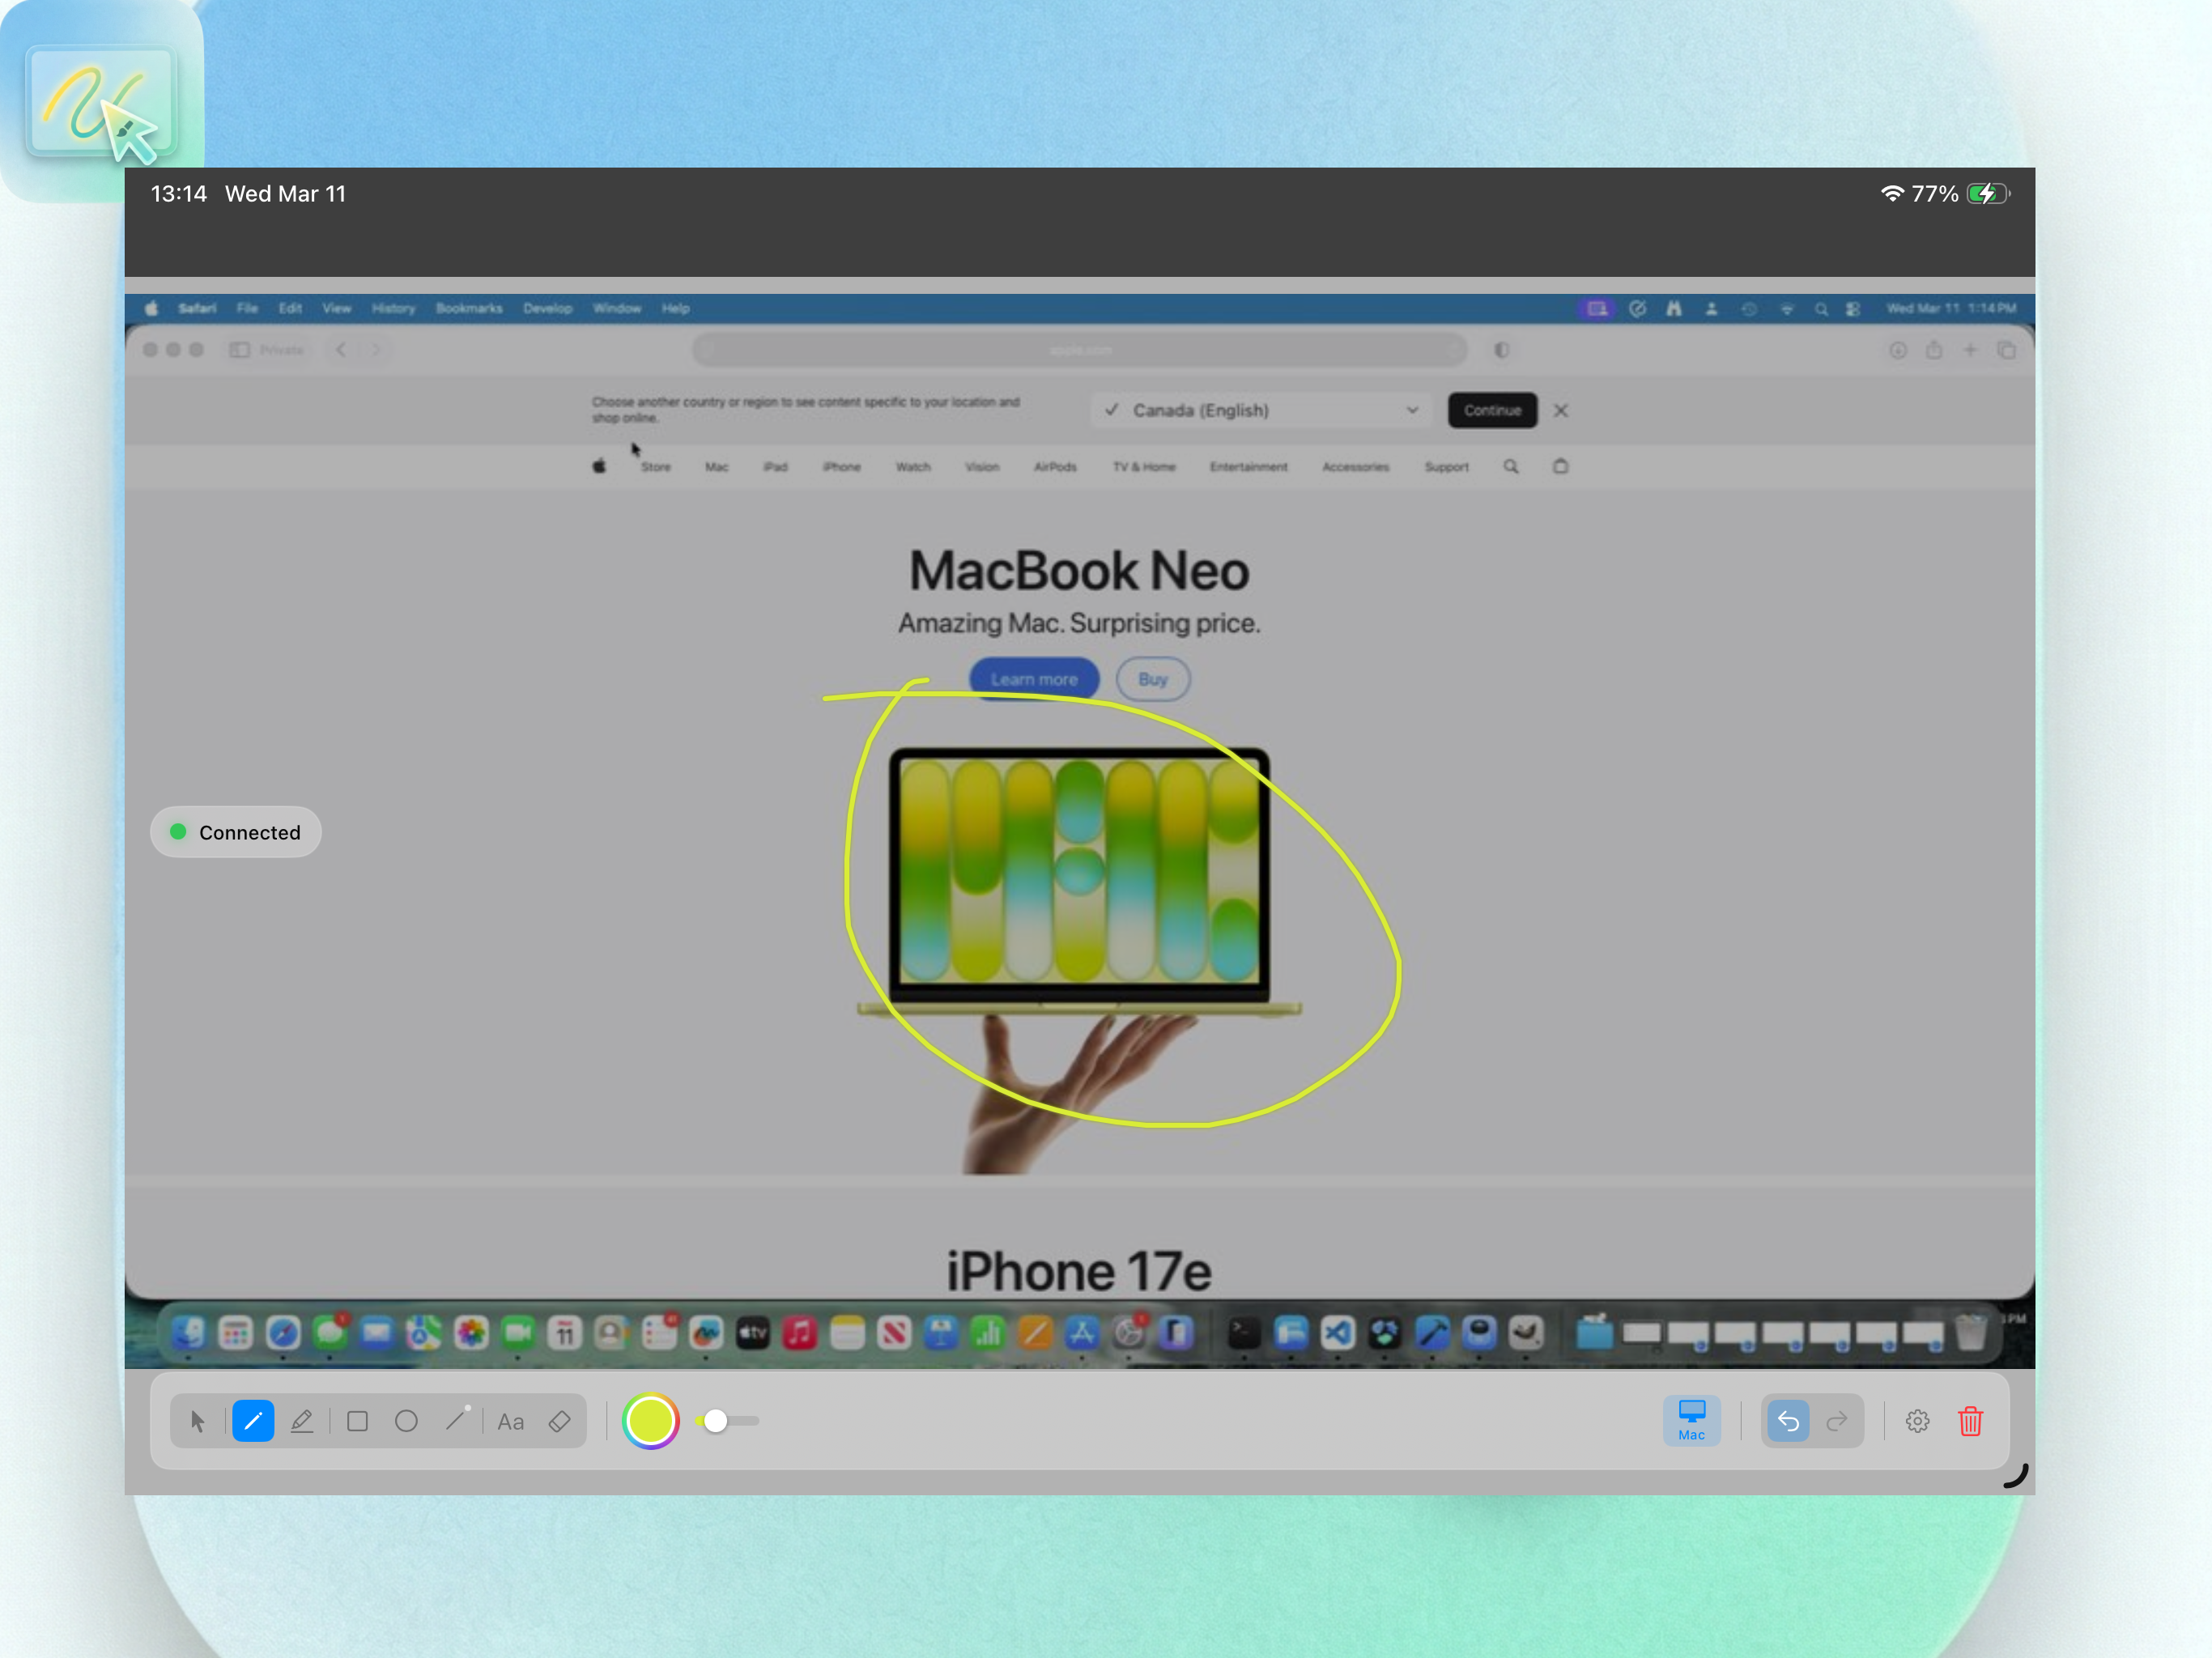Click the apple.com search magnifier
Viewport: 2212px width, 1658px height.
[x=1511, y=466]
